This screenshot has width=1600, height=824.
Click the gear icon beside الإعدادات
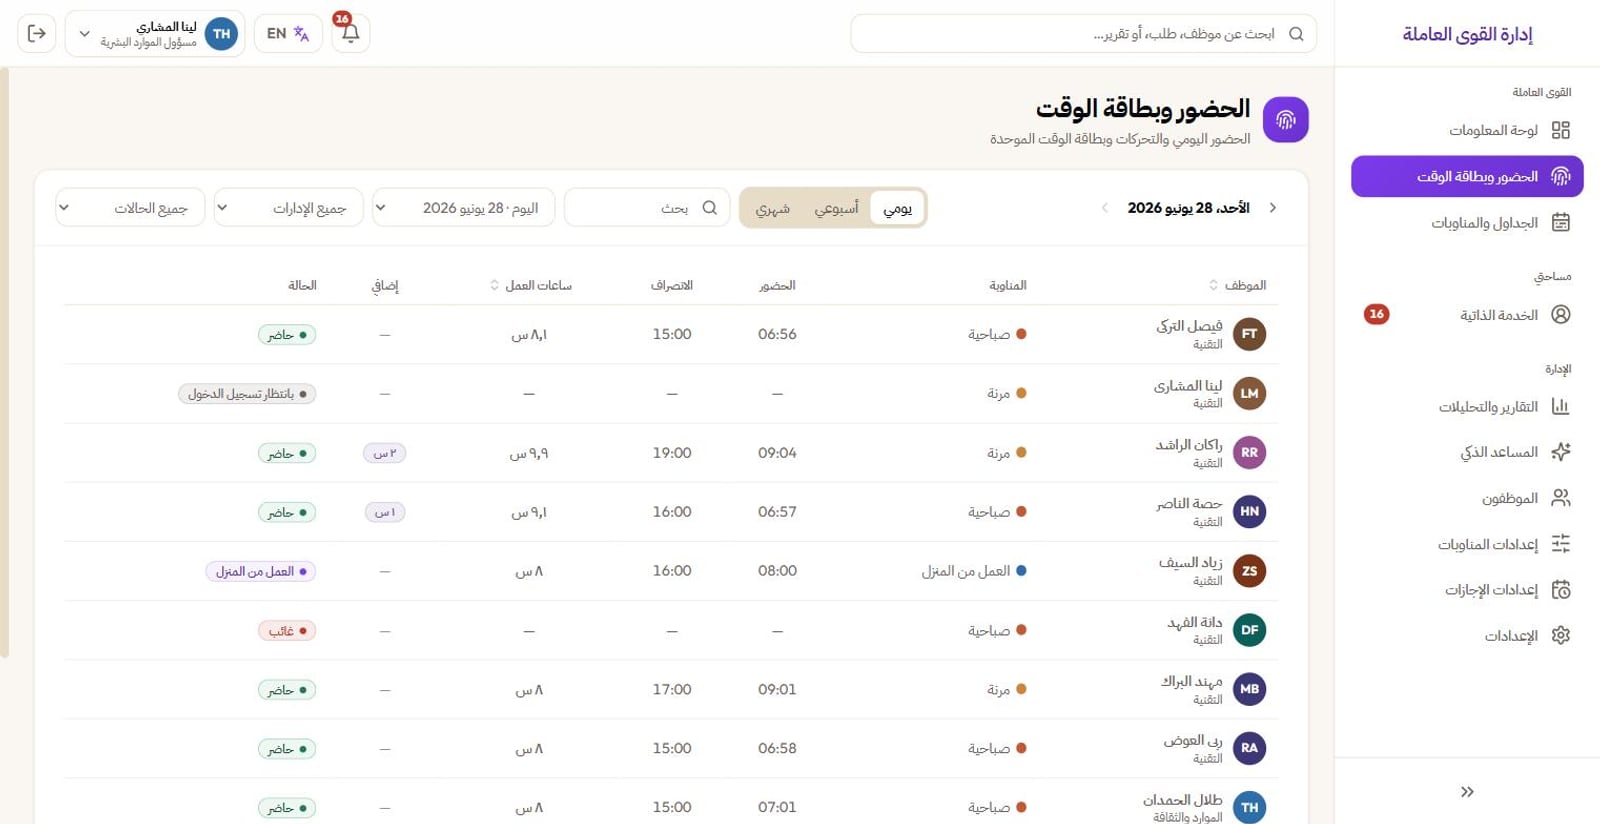(x=1560, y=636)
